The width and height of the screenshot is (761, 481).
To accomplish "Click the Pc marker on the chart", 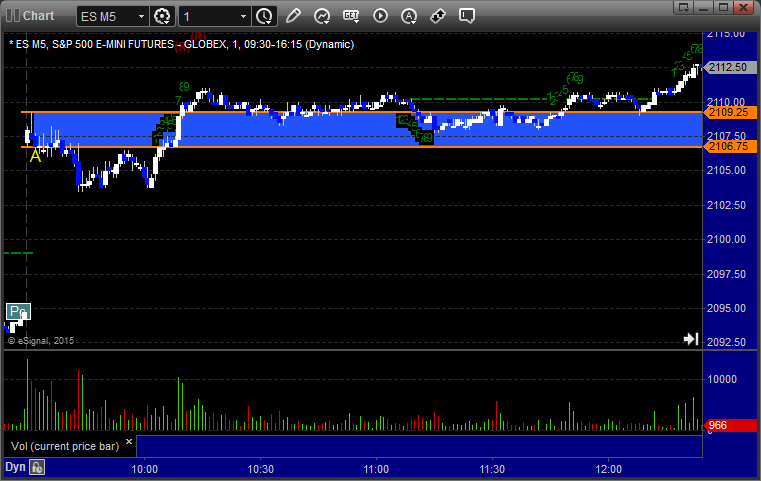I will tap(18, 311).
